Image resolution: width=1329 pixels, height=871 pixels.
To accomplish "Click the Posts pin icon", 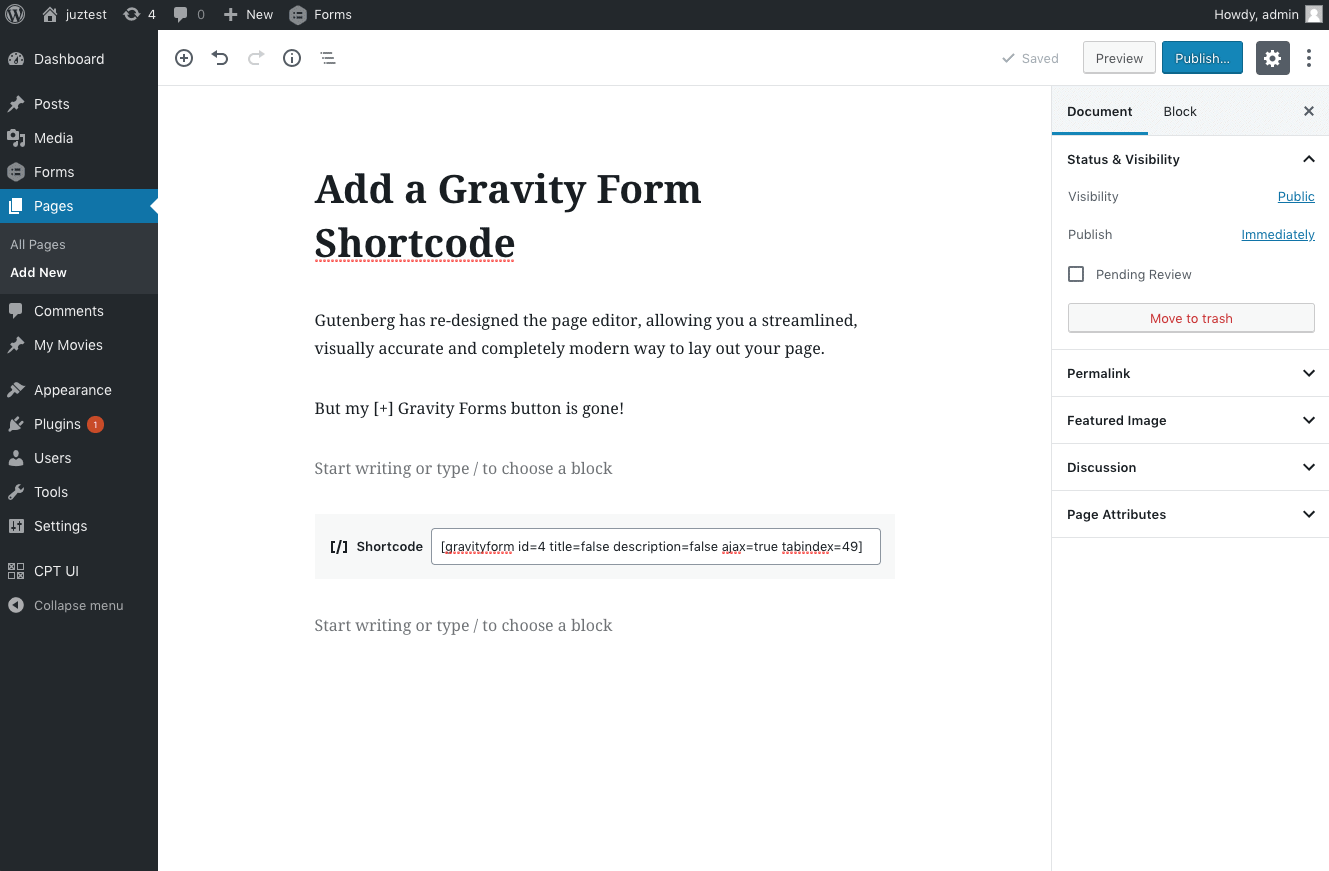I will [16, 104].
